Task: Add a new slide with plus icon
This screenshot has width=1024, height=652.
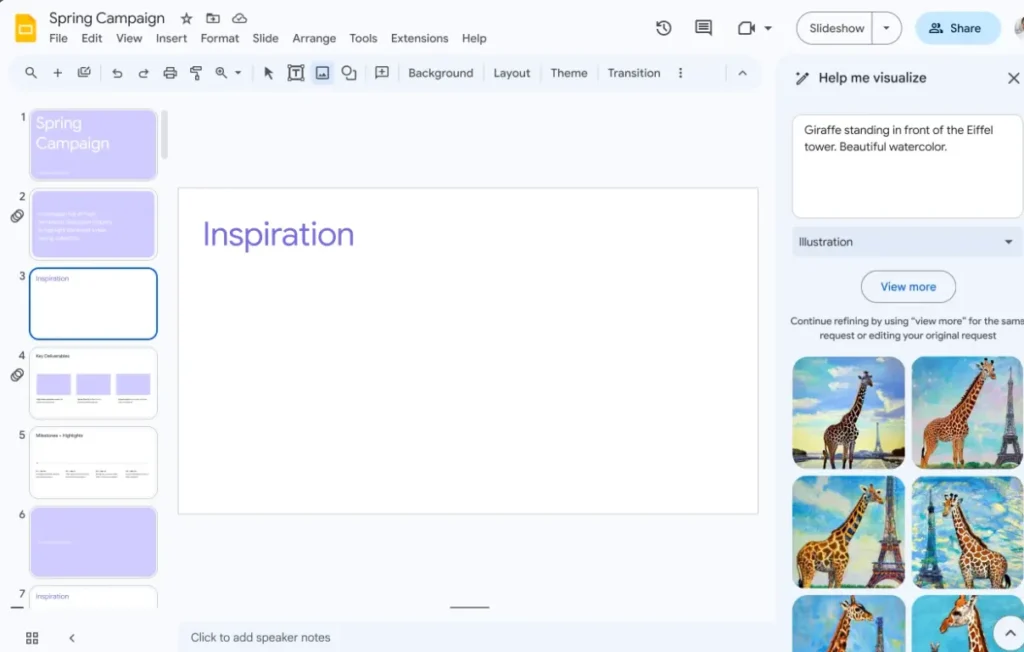Action: [x=57, y=73]
